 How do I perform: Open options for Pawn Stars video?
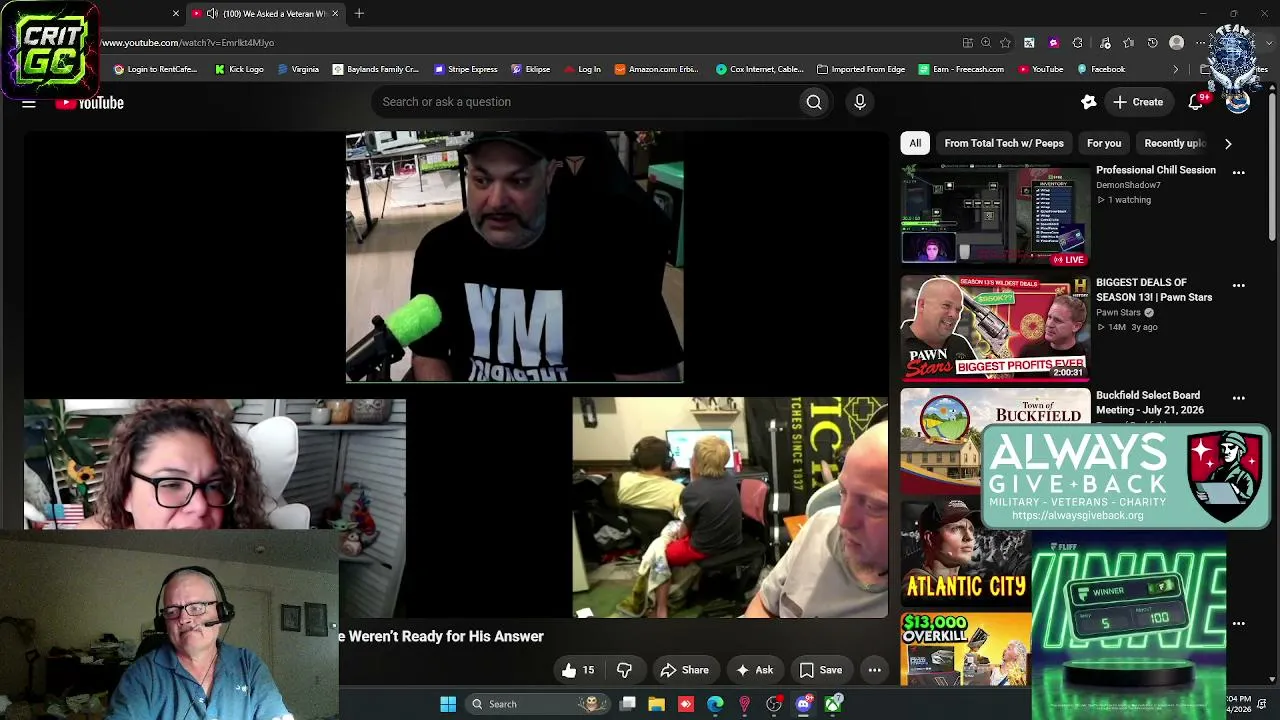point(1238,286)
